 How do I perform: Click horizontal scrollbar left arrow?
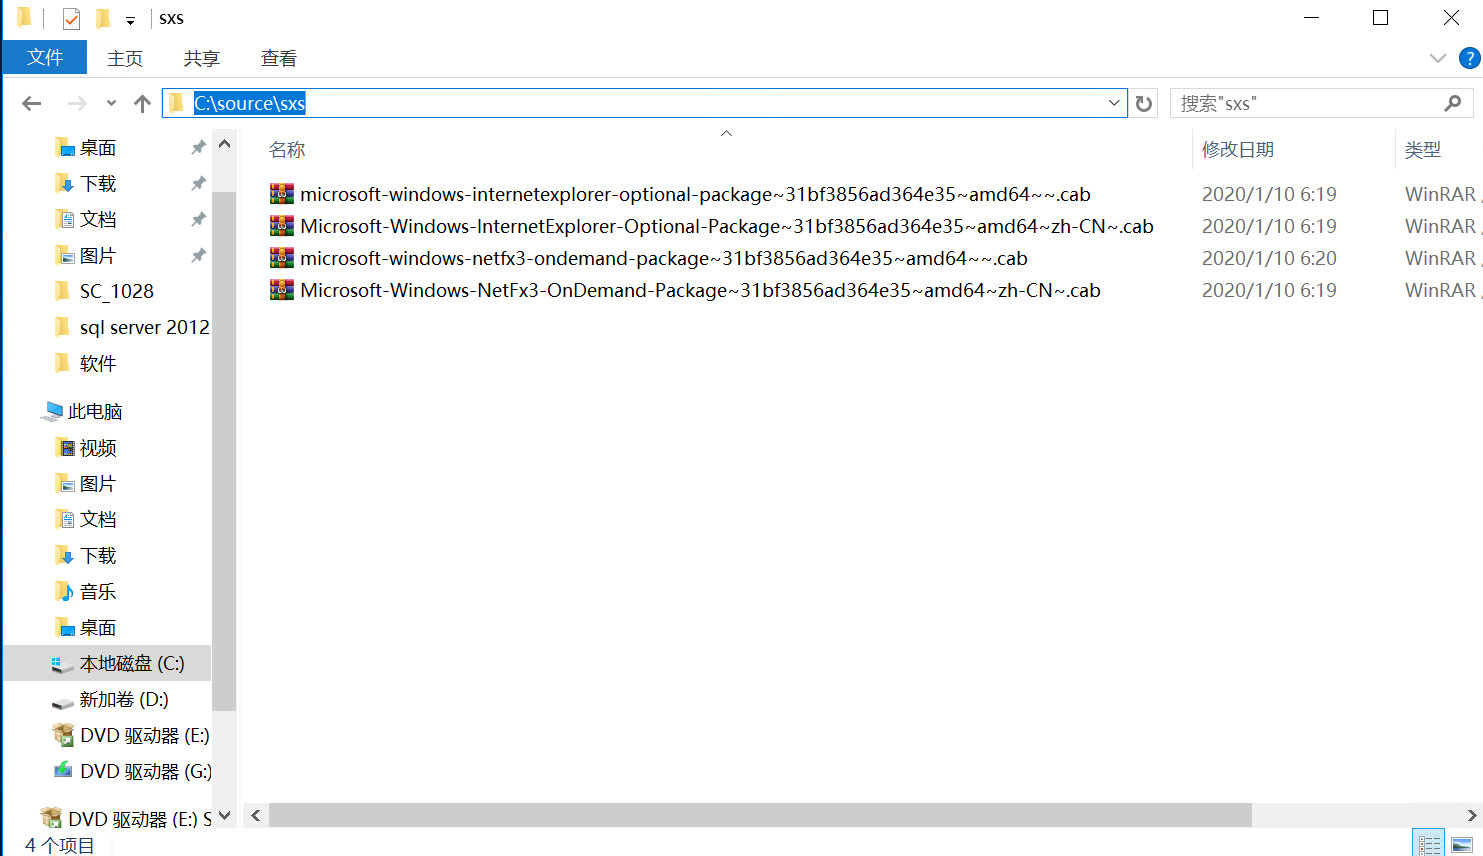pyautogui.click(x=256, y=816)
